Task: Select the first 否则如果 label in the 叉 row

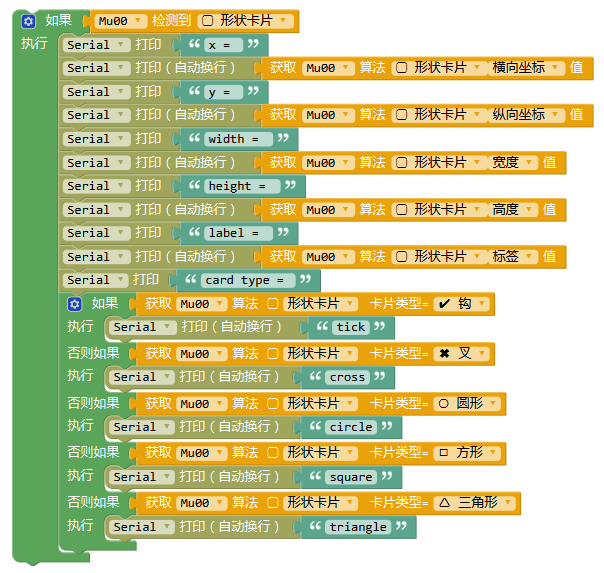Action: point(93,353)
